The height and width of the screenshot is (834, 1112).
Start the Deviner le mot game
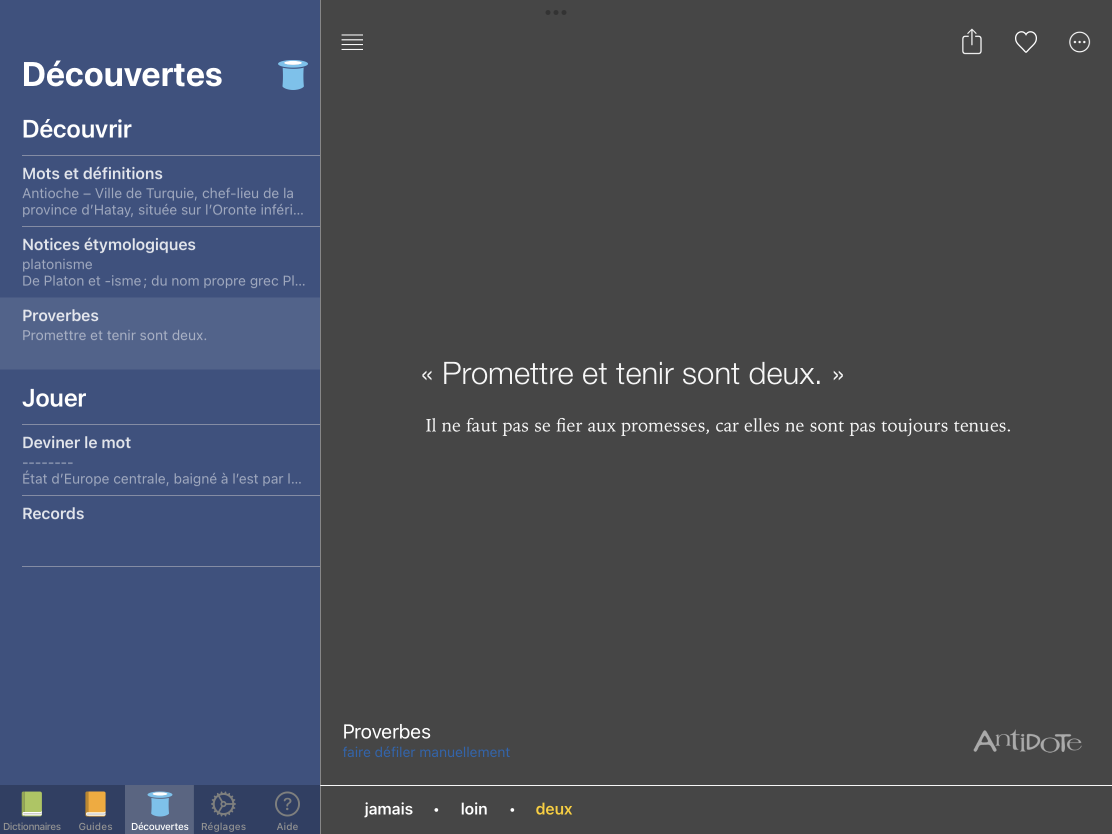coord(160,460)
